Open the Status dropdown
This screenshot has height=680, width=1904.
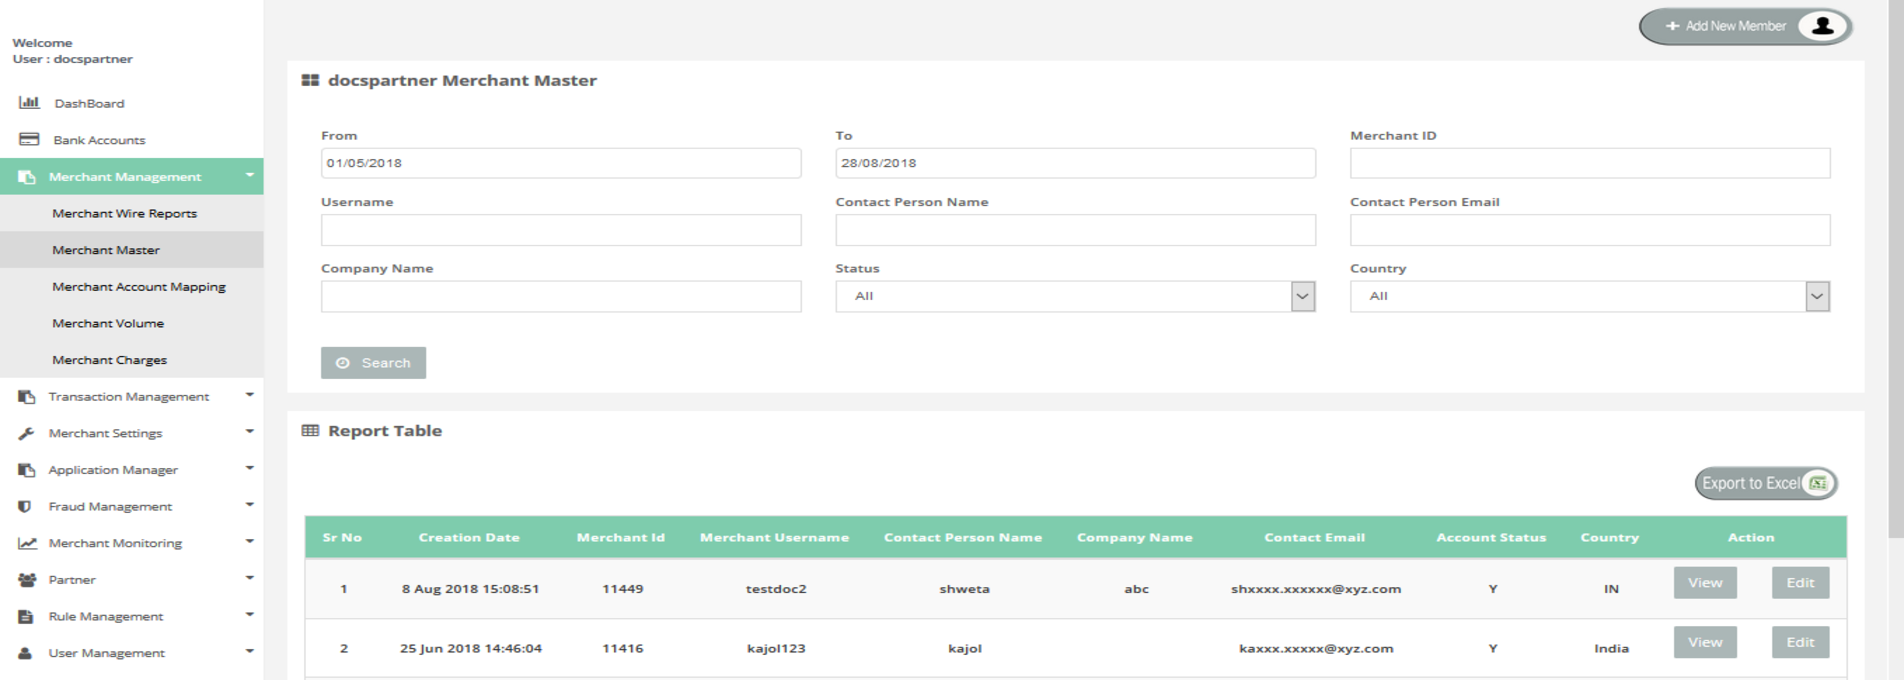pyautogui.click(x=1302, y=296)
